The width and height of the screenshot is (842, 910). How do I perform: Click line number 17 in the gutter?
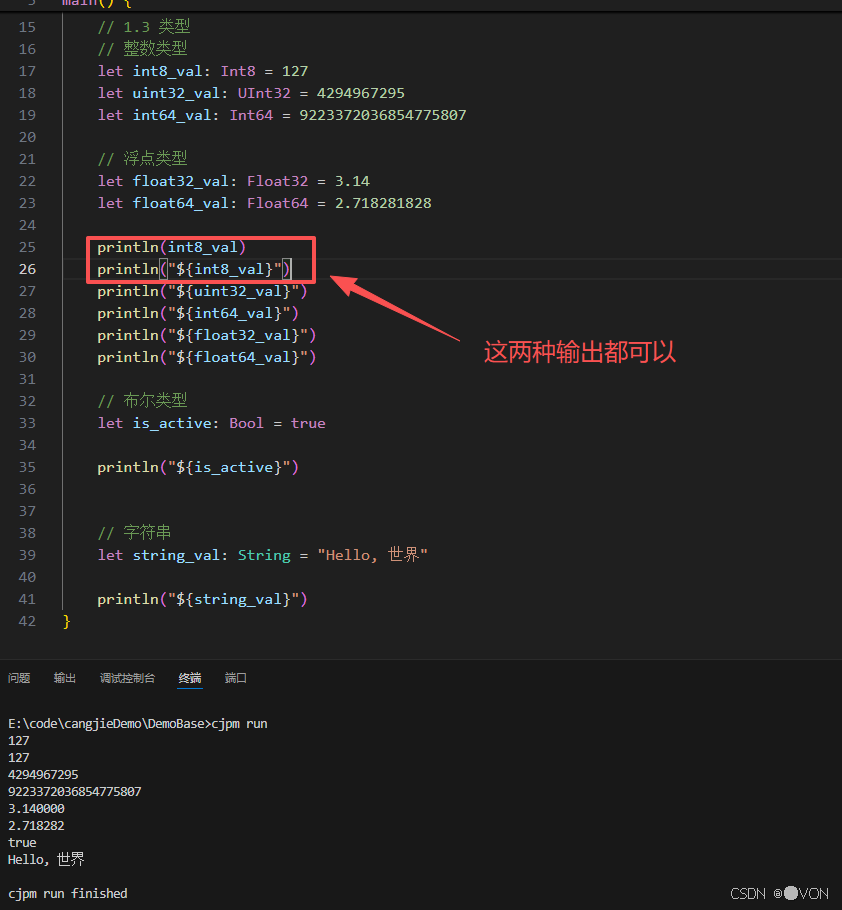point(27,71)
